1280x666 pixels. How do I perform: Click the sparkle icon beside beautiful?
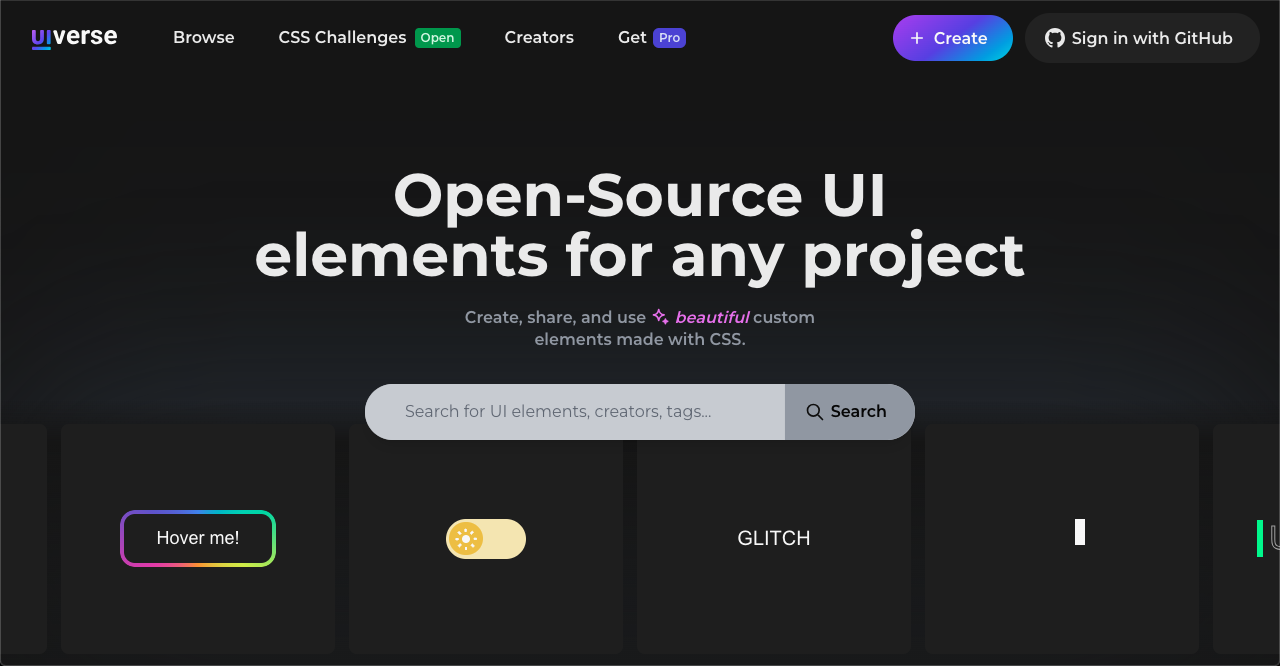660,317
